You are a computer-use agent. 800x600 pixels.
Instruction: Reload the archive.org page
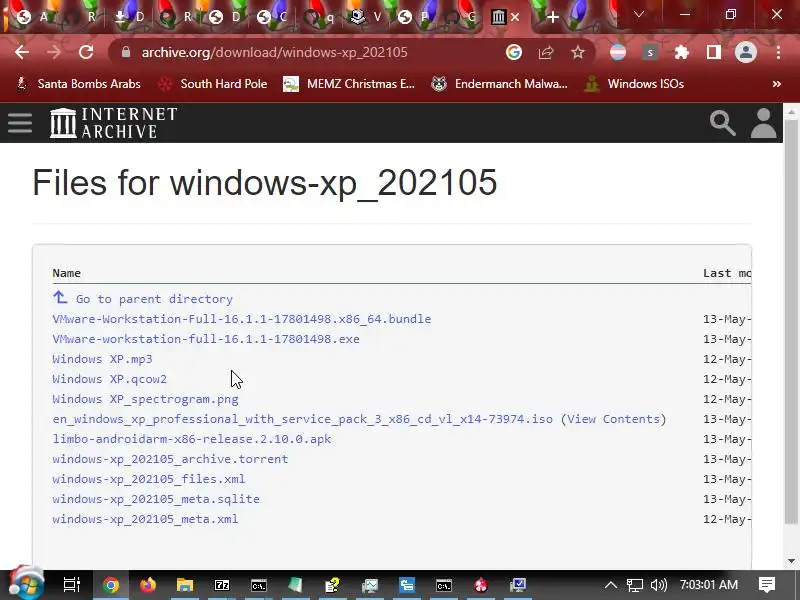click(86, 52)
